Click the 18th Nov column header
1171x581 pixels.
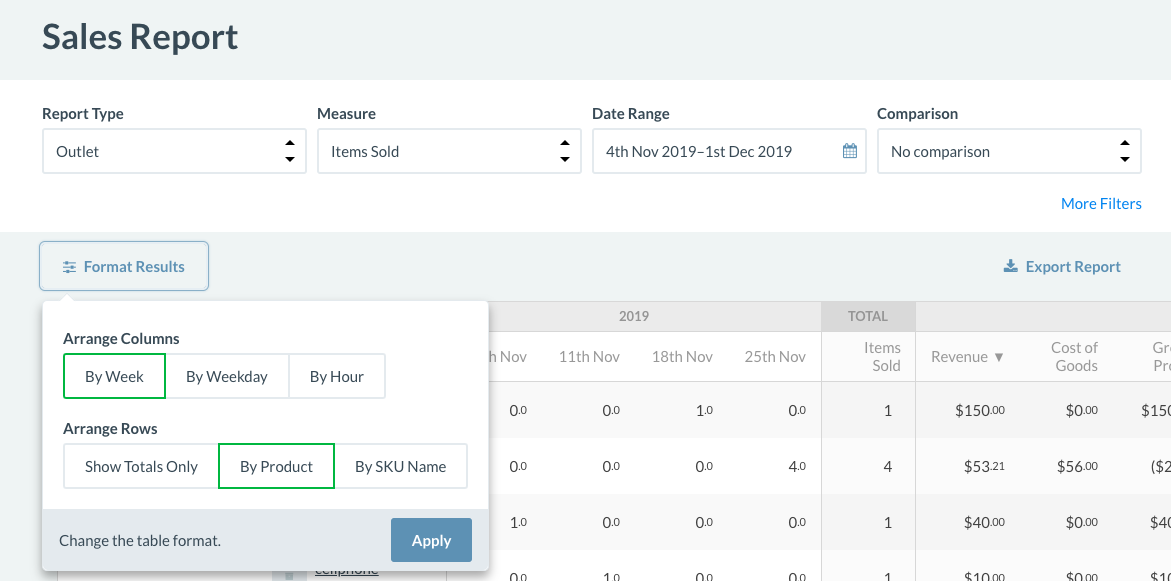[x=682, y=357]
